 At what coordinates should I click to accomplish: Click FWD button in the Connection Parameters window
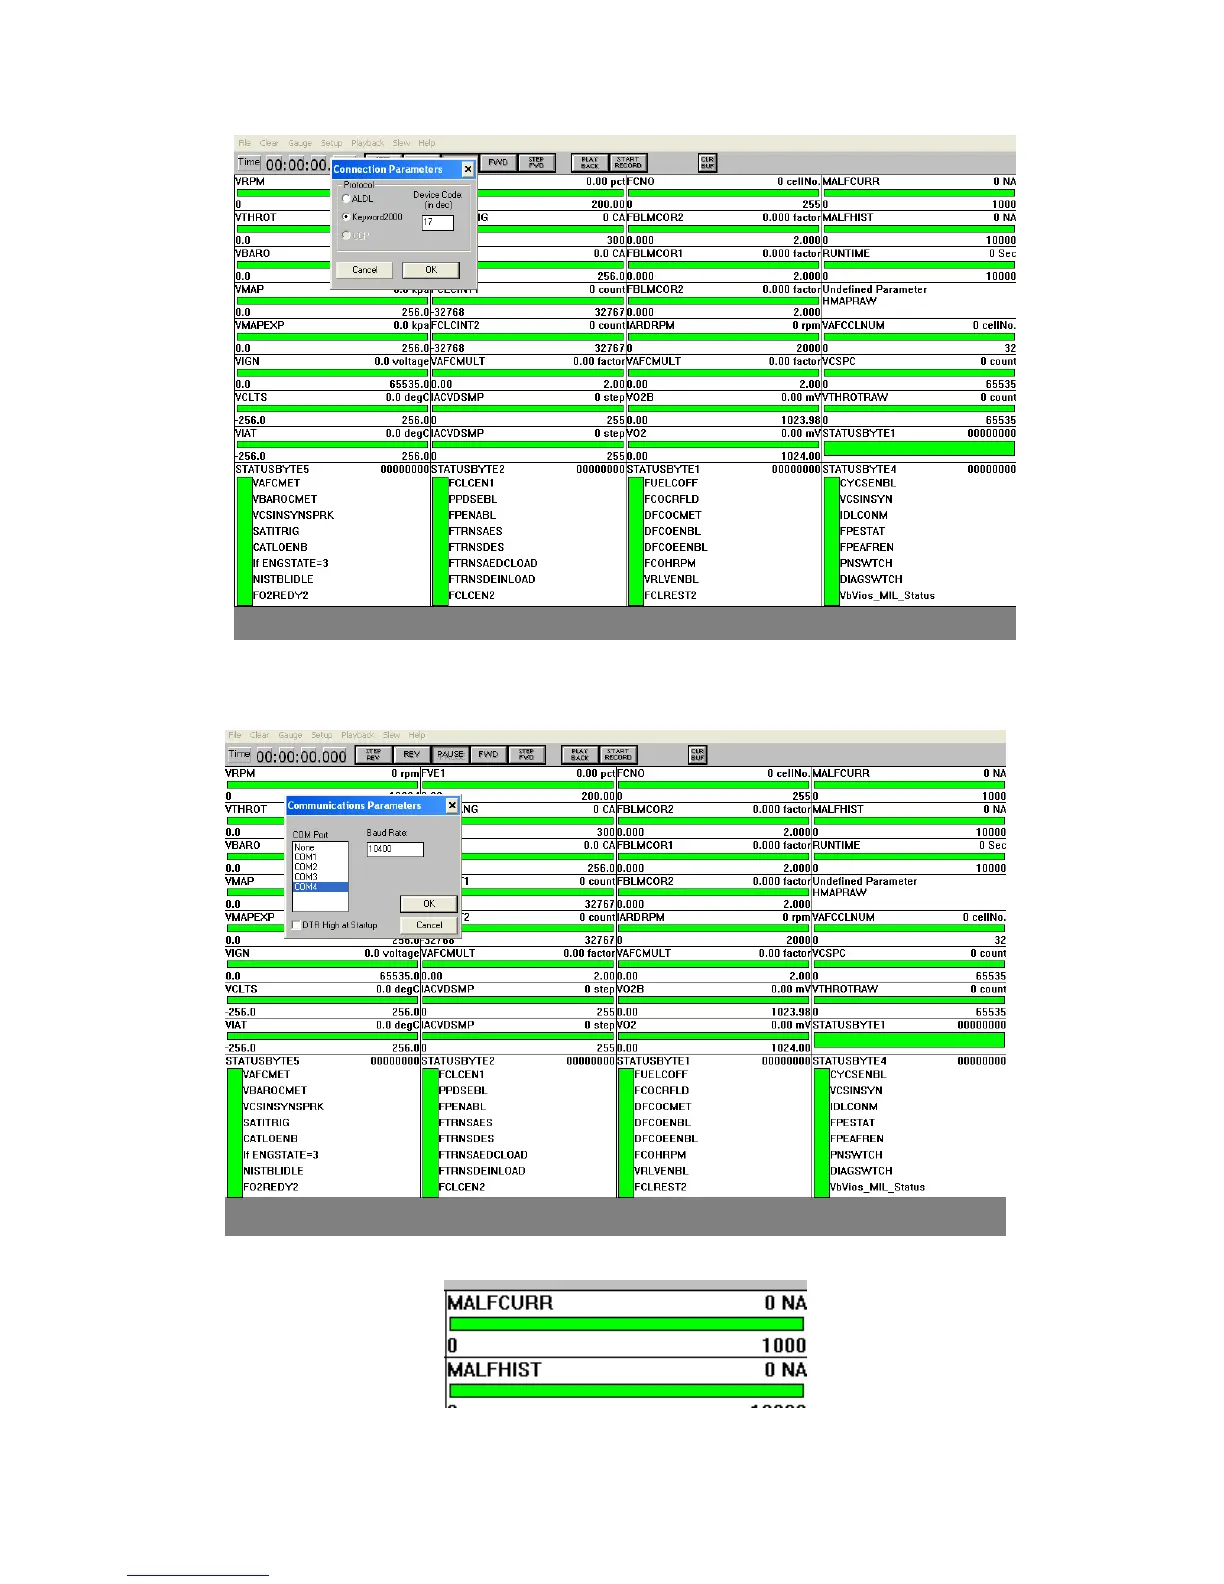pos(498,163)
